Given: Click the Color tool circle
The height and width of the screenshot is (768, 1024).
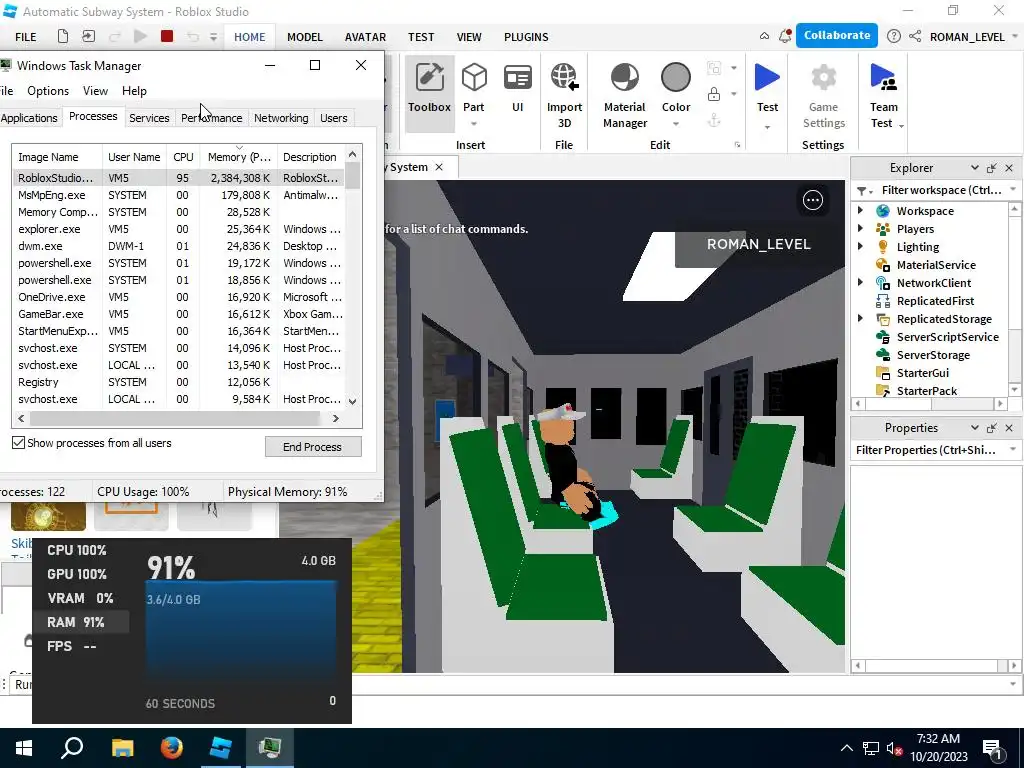Looking at the screenshot, I should pos(676,78).
